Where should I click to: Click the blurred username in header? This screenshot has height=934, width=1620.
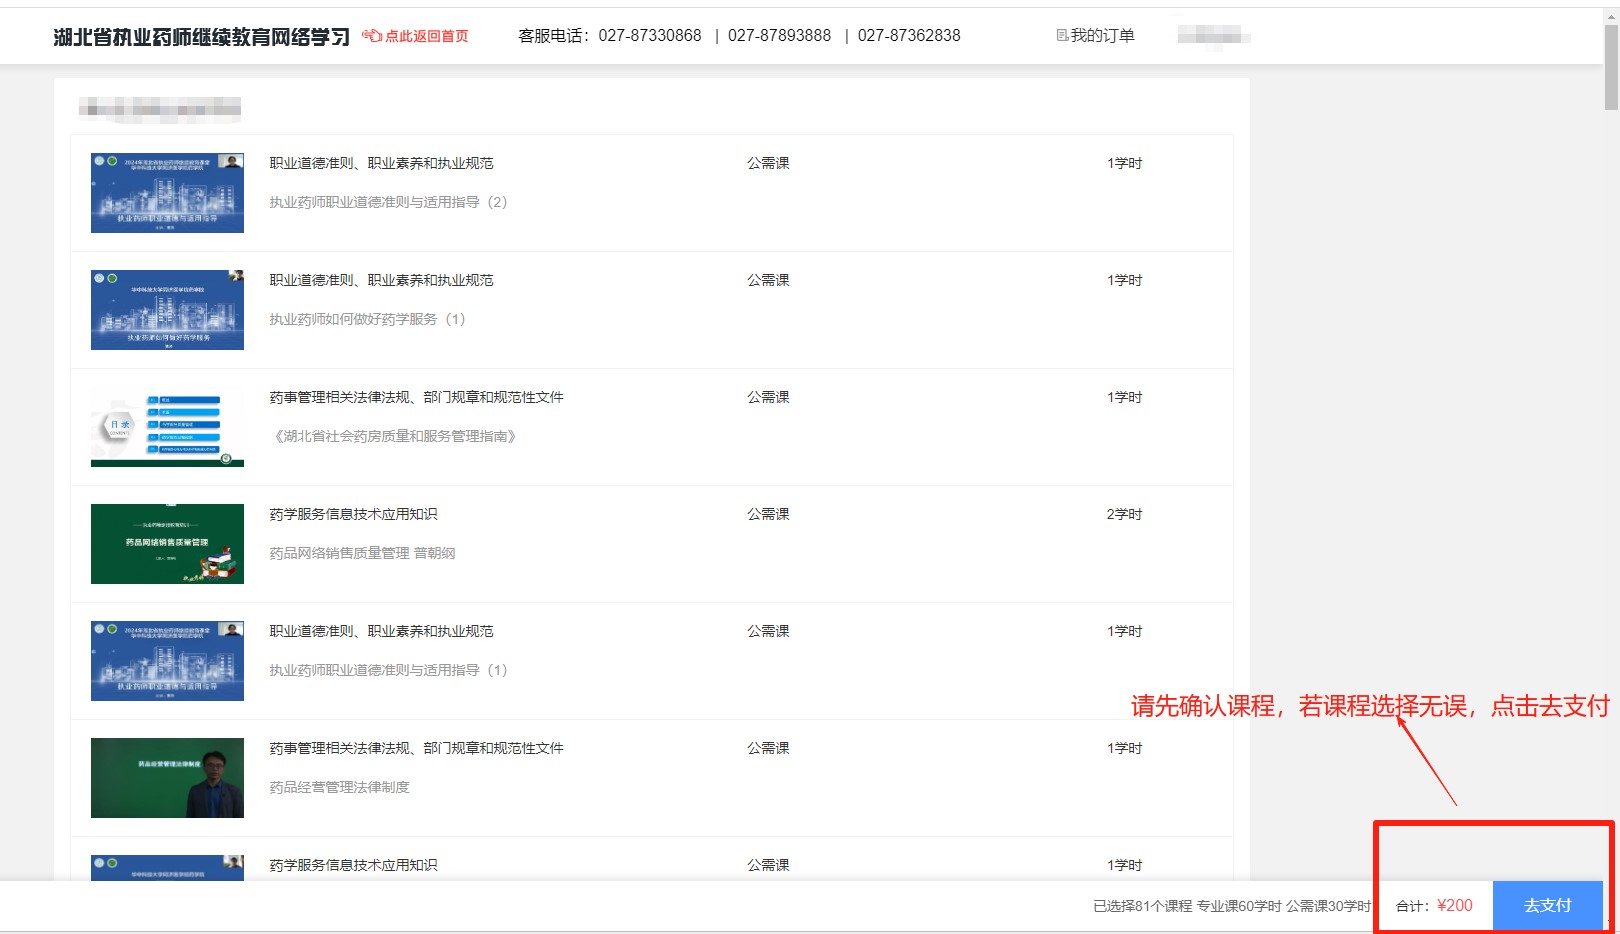coord(1212,36)
